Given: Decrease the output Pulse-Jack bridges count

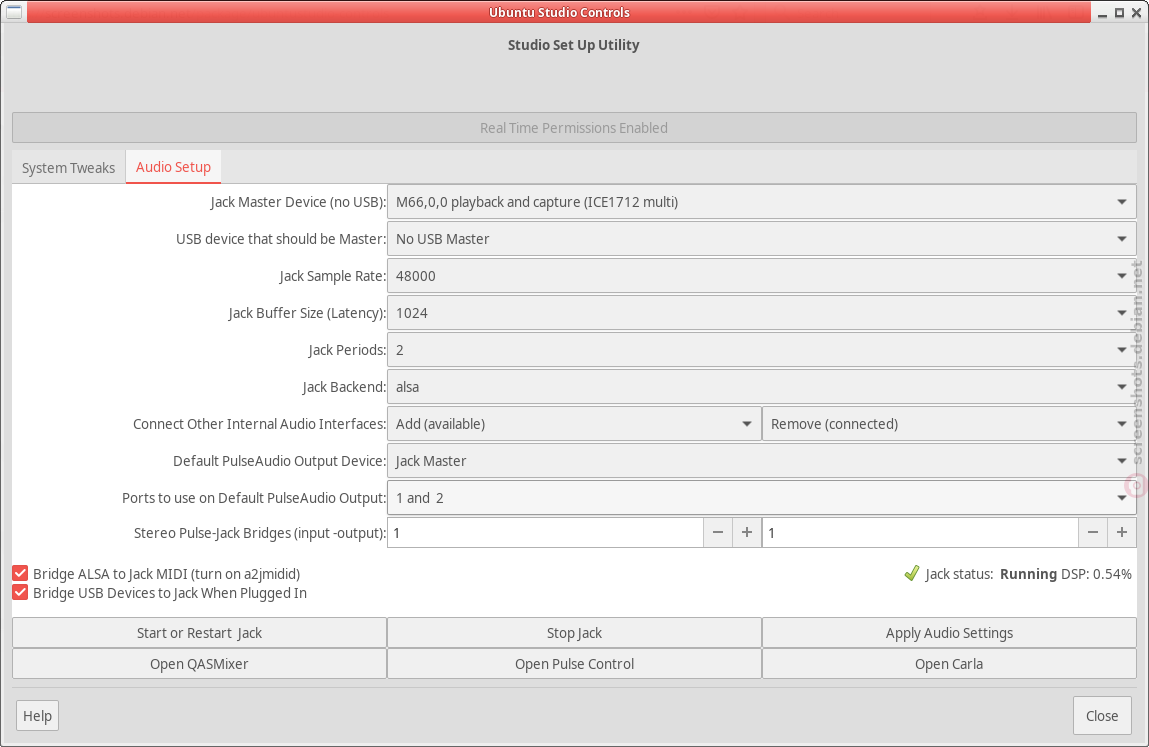Looking at the screenshot, I should click(1093, 533).
